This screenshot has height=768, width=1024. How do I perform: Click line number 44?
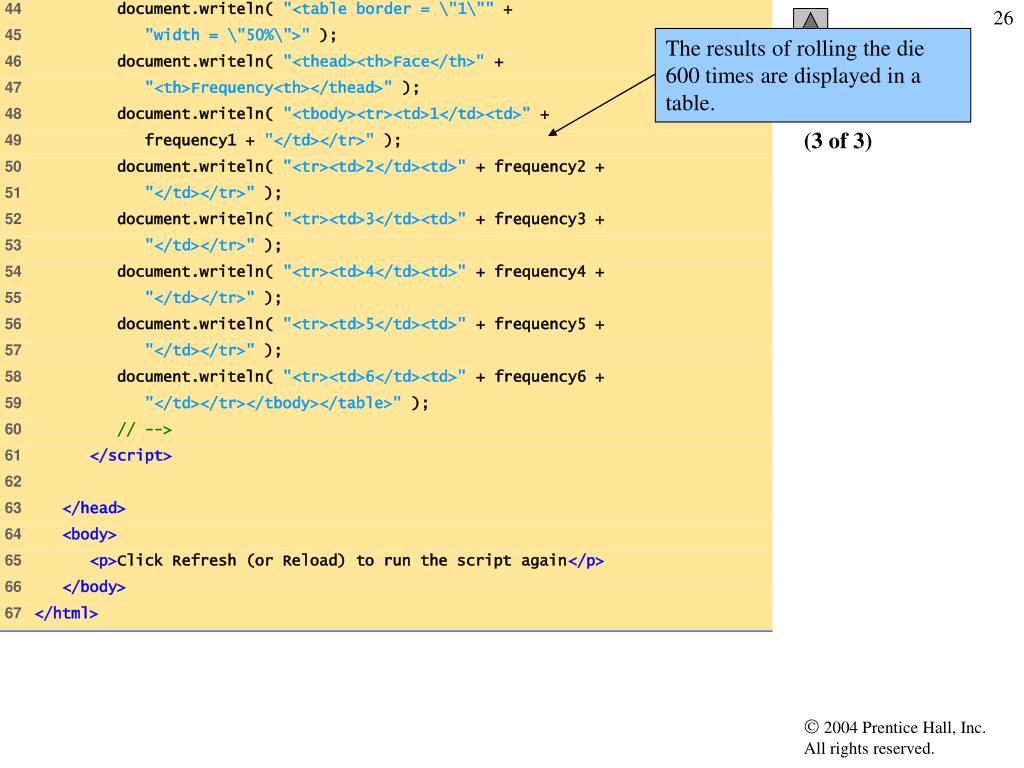coord(13,9)
